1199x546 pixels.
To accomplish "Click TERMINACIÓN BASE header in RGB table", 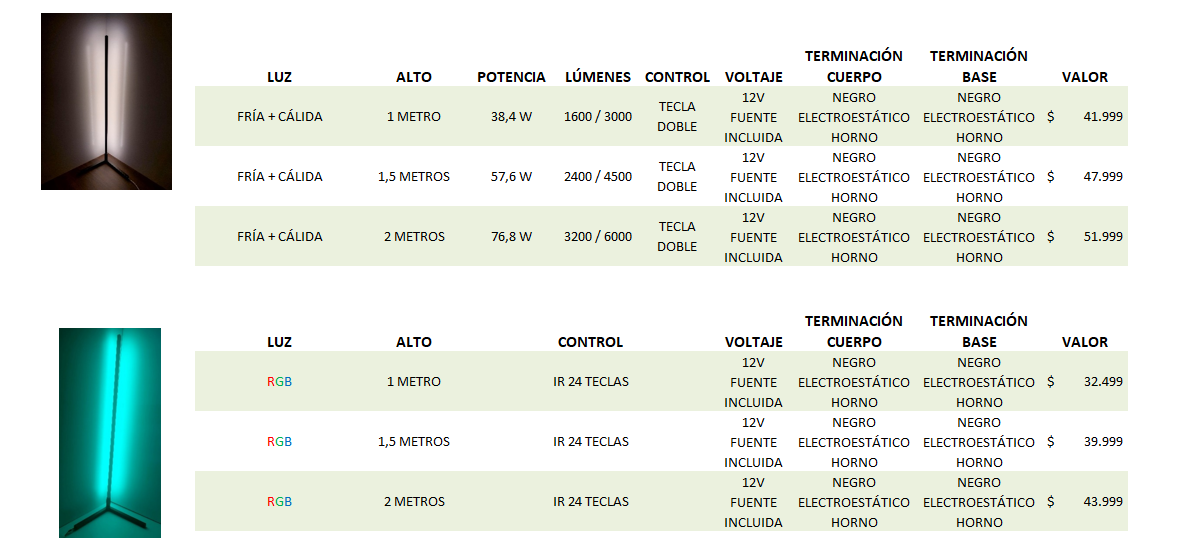I will pos(979,331).
